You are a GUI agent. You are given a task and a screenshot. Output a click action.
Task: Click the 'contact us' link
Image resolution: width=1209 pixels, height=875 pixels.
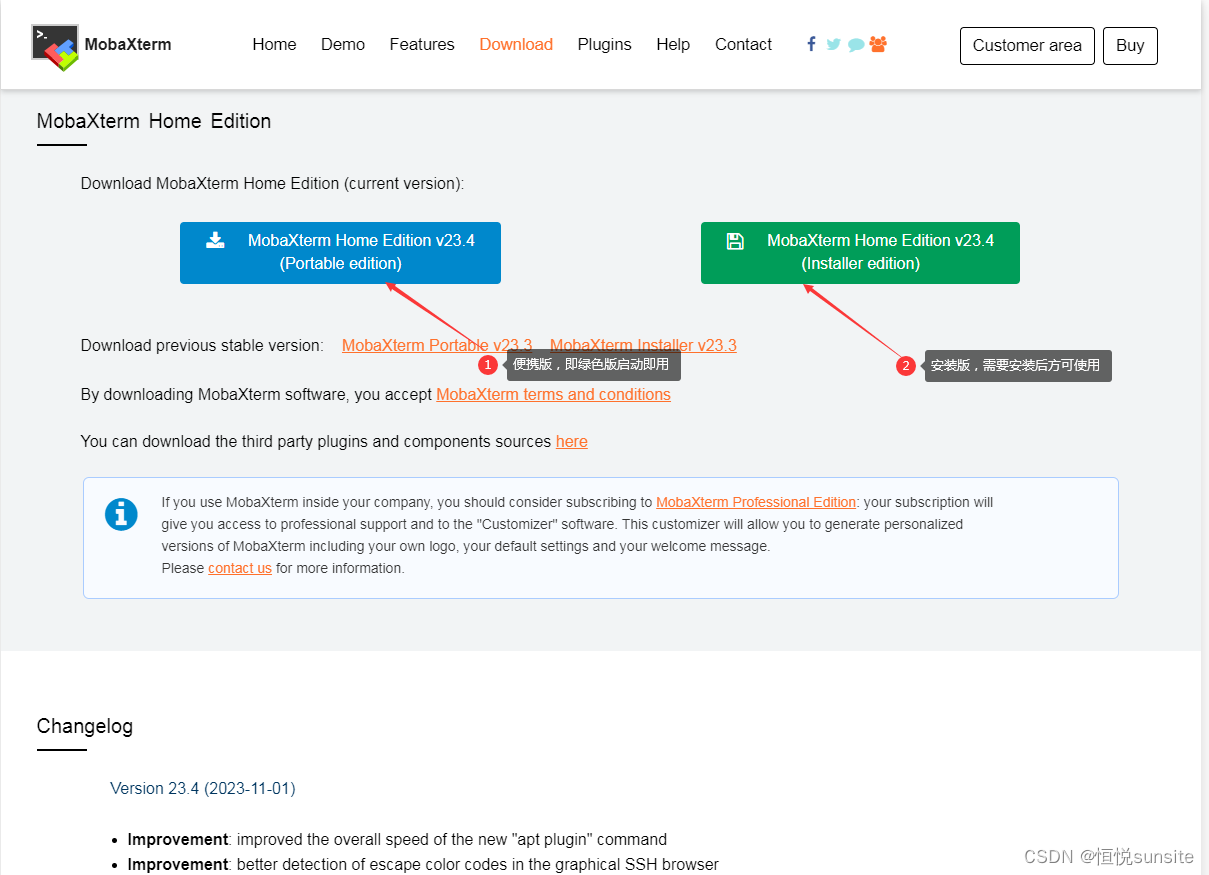240,568
